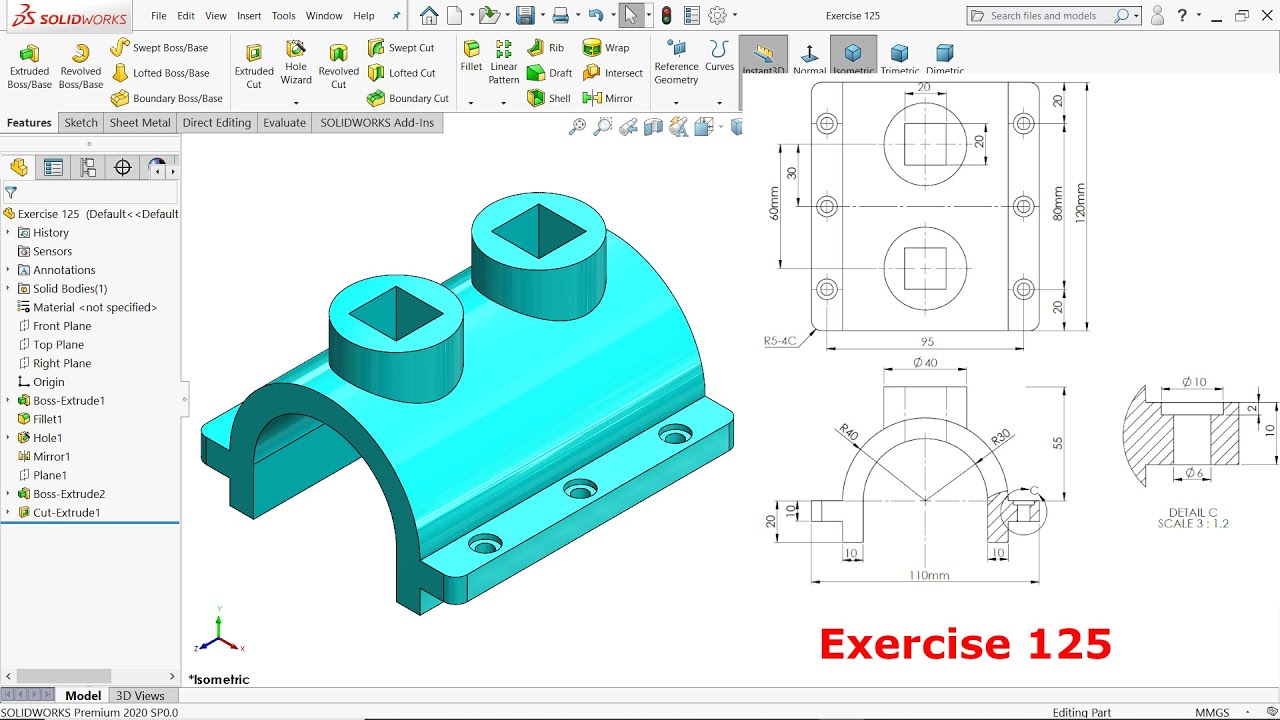Switch to the Sketch tab
1280x720 pixels.
[x=81, y=123]
